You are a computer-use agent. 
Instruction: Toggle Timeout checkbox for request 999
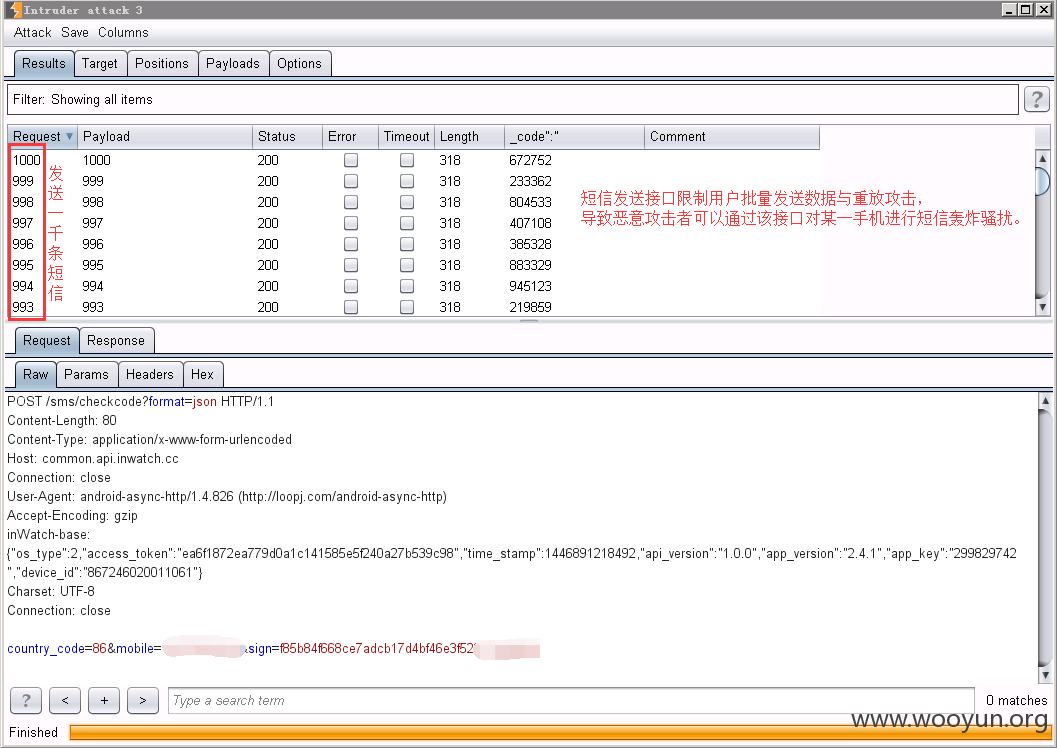click(x=406, y=181)
